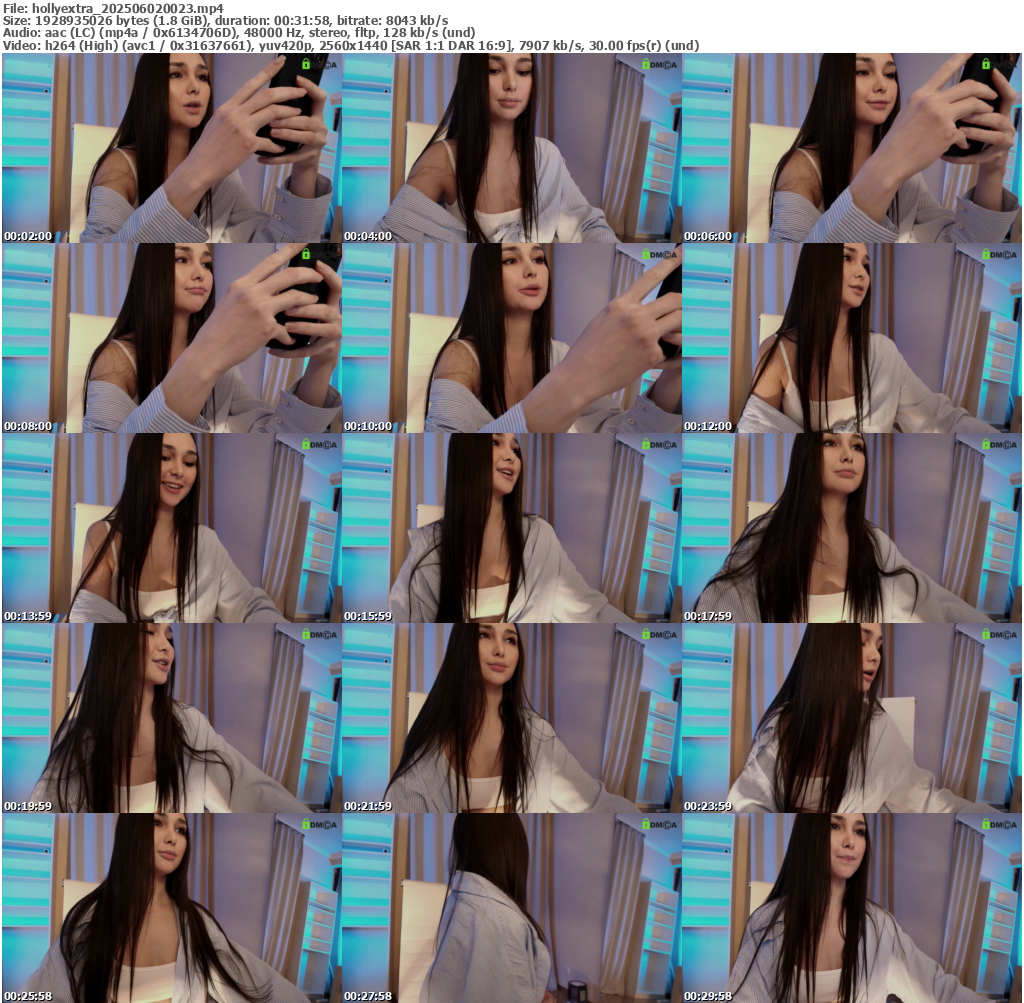Screen dimensions: 1024x1003
Task: Open the thumbnail stamped 00:25:58
Action: pos(172,908)
